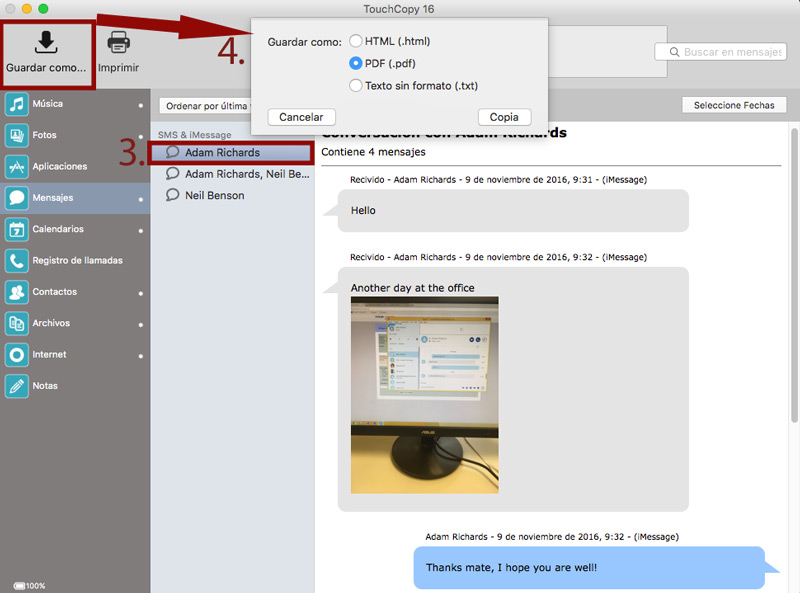Click the Registro de llamadas label
This screenshot has width=800, height=593.
[78, 260]
